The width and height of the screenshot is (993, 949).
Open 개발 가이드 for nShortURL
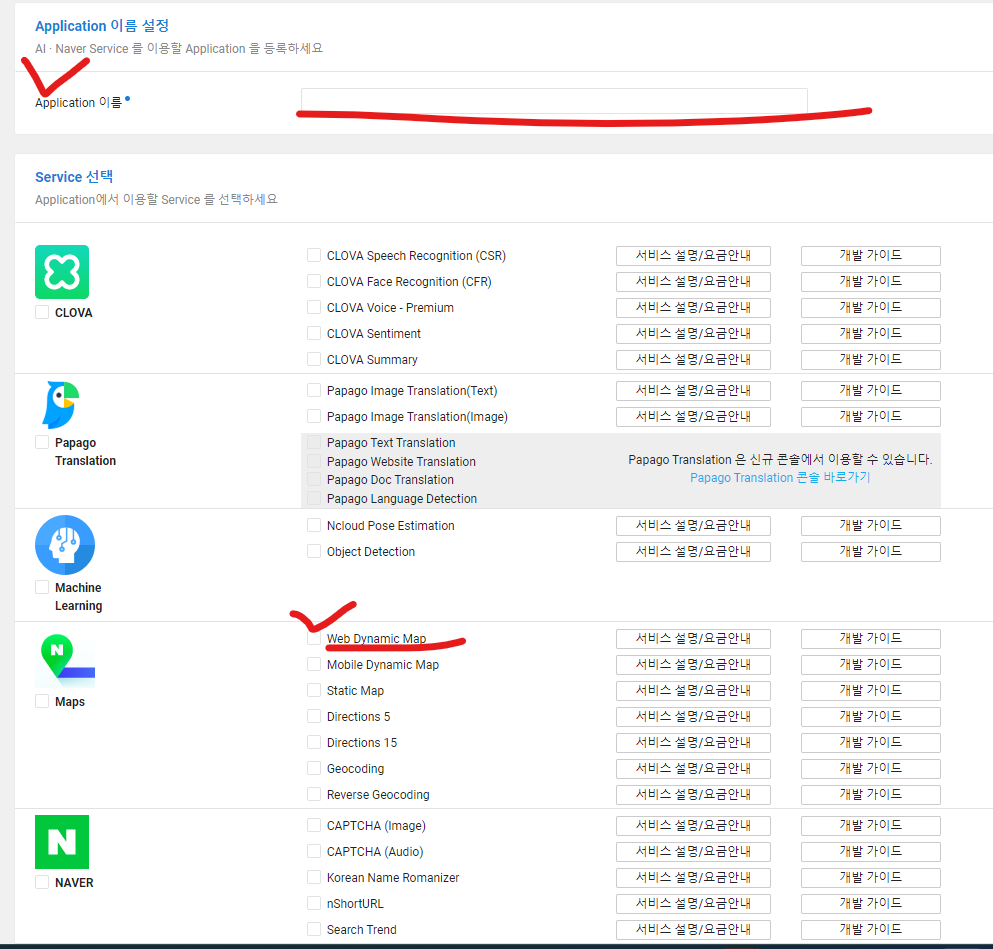(870, 903)
